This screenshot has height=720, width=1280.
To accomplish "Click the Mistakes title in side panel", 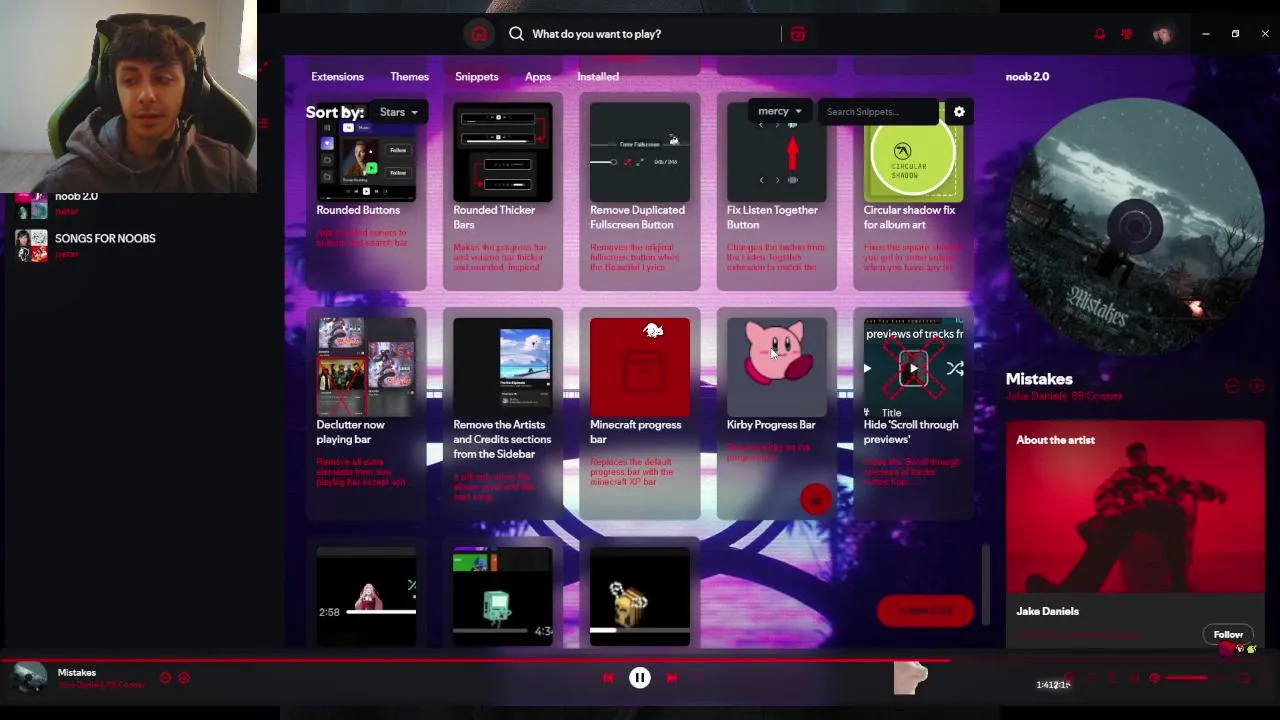I will pyautogui.click(x=1039, y=379).
